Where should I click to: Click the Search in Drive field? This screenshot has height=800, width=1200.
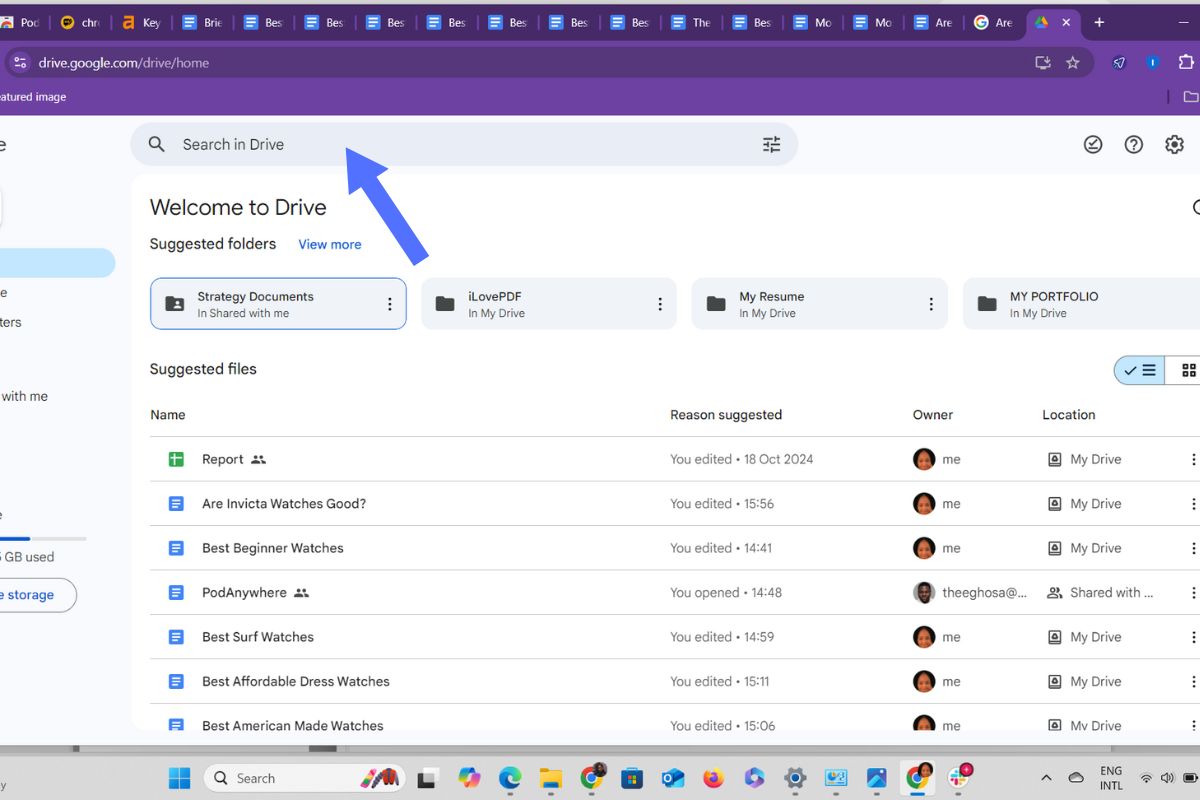coord(464,144)
